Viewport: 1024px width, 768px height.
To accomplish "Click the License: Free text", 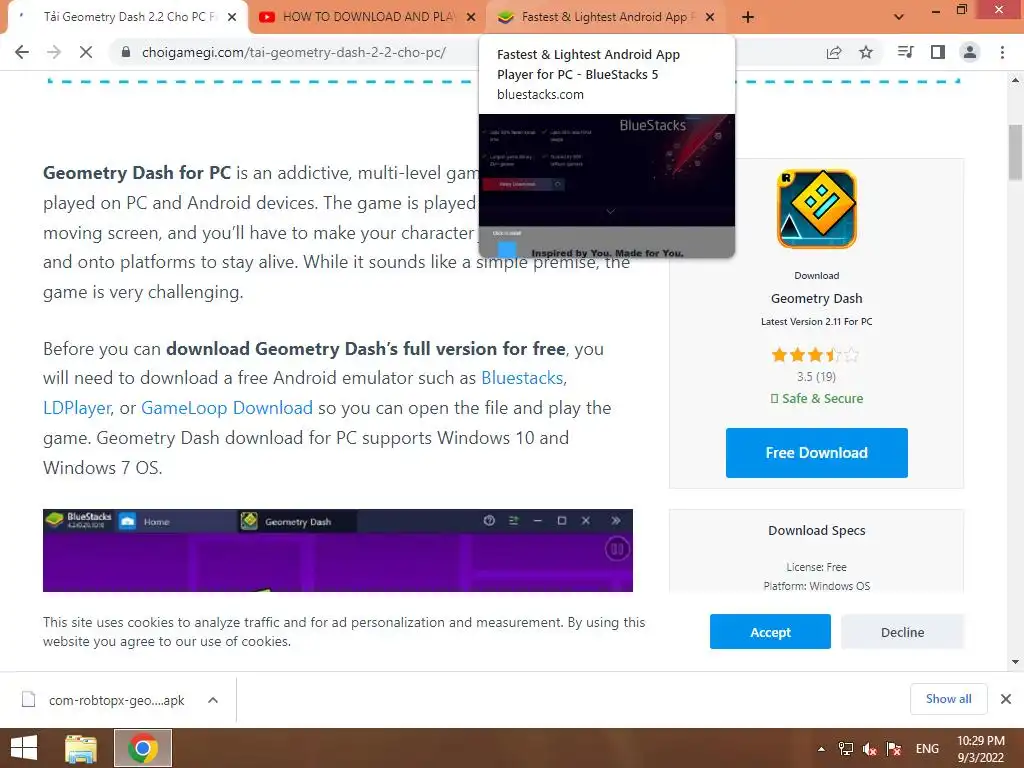I will [816, 567].
